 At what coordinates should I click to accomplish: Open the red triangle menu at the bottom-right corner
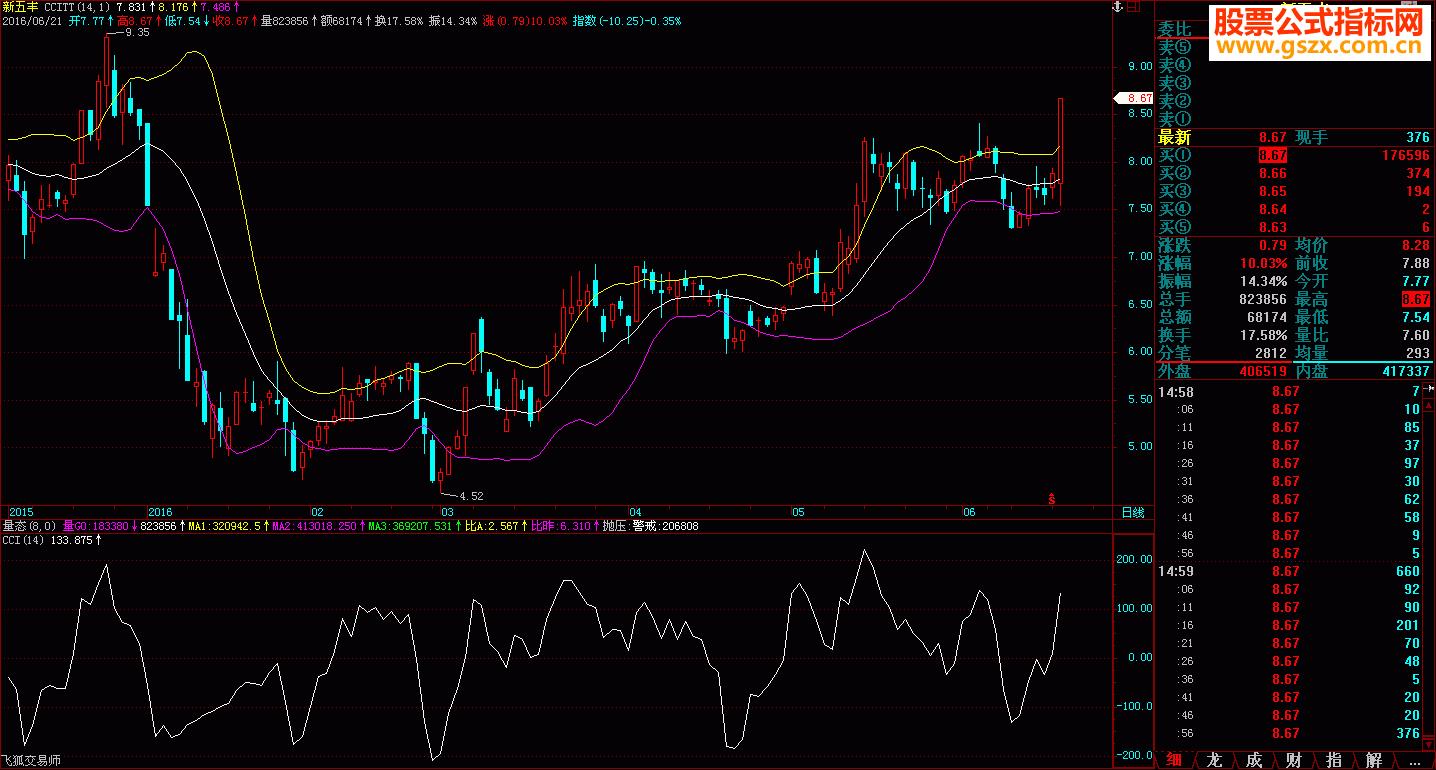(x=1428, y=746)
